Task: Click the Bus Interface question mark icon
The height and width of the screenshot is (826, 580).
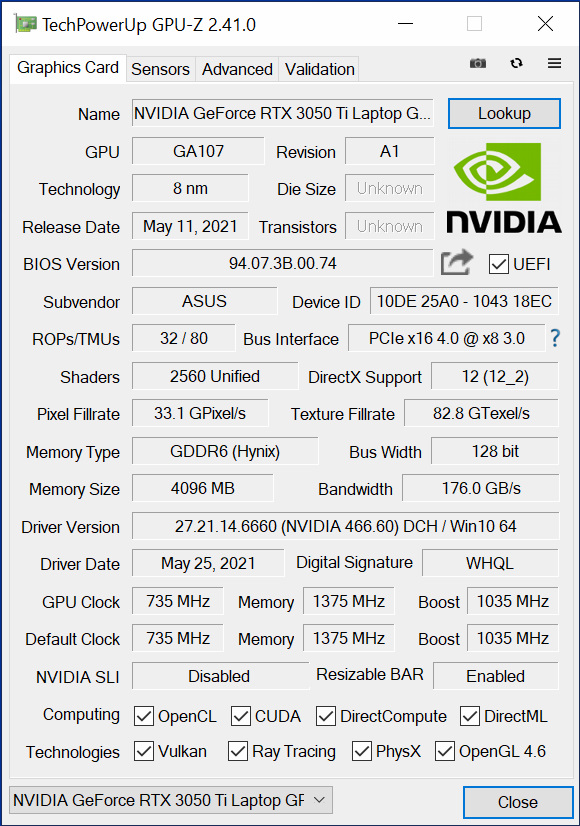Action: point(555,338)
